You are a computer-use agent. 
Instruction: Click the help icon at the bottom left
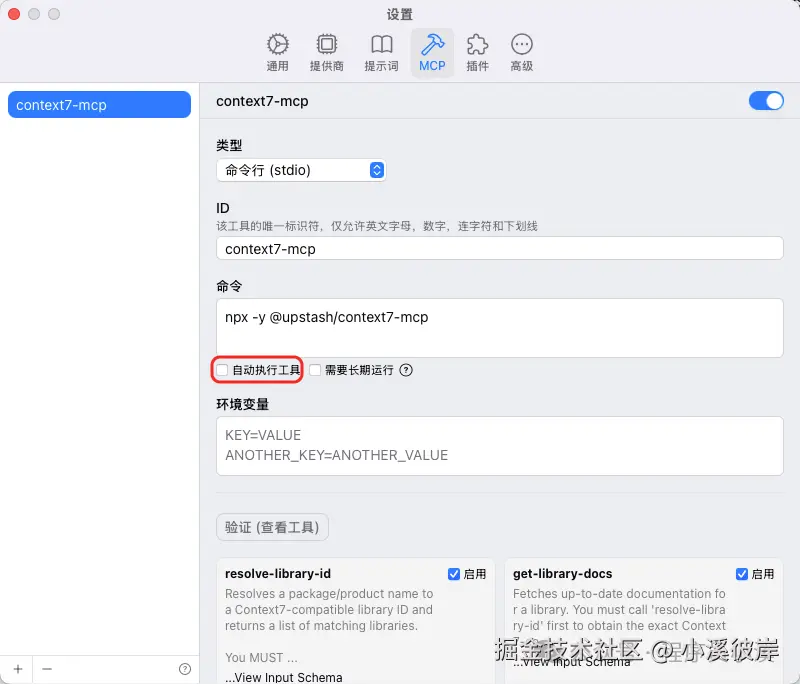point(186,668)
